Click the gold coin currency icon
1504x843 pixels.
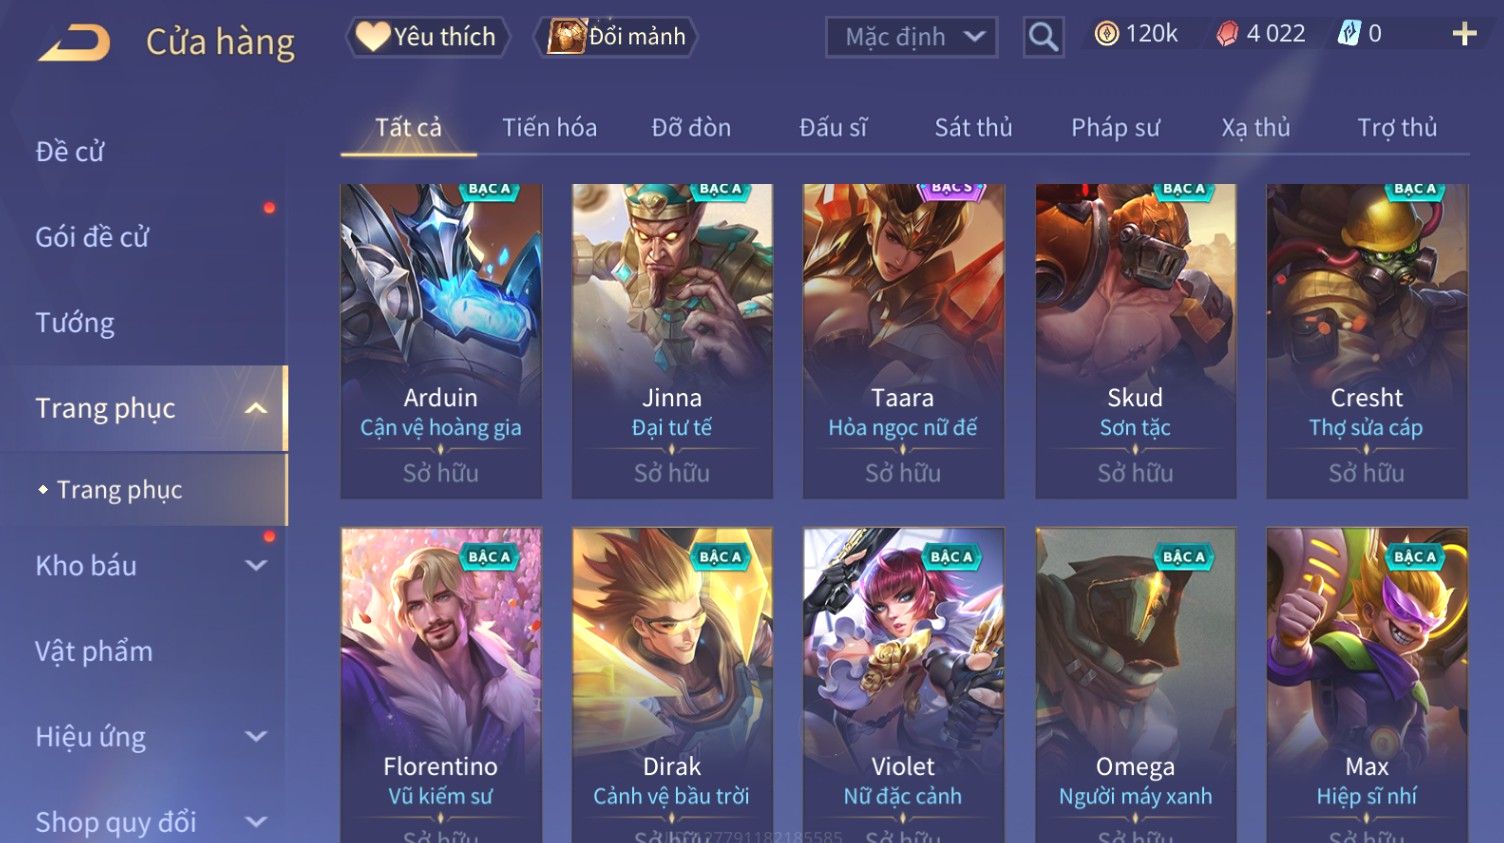pyautogui.click(x=1106, y=34)
